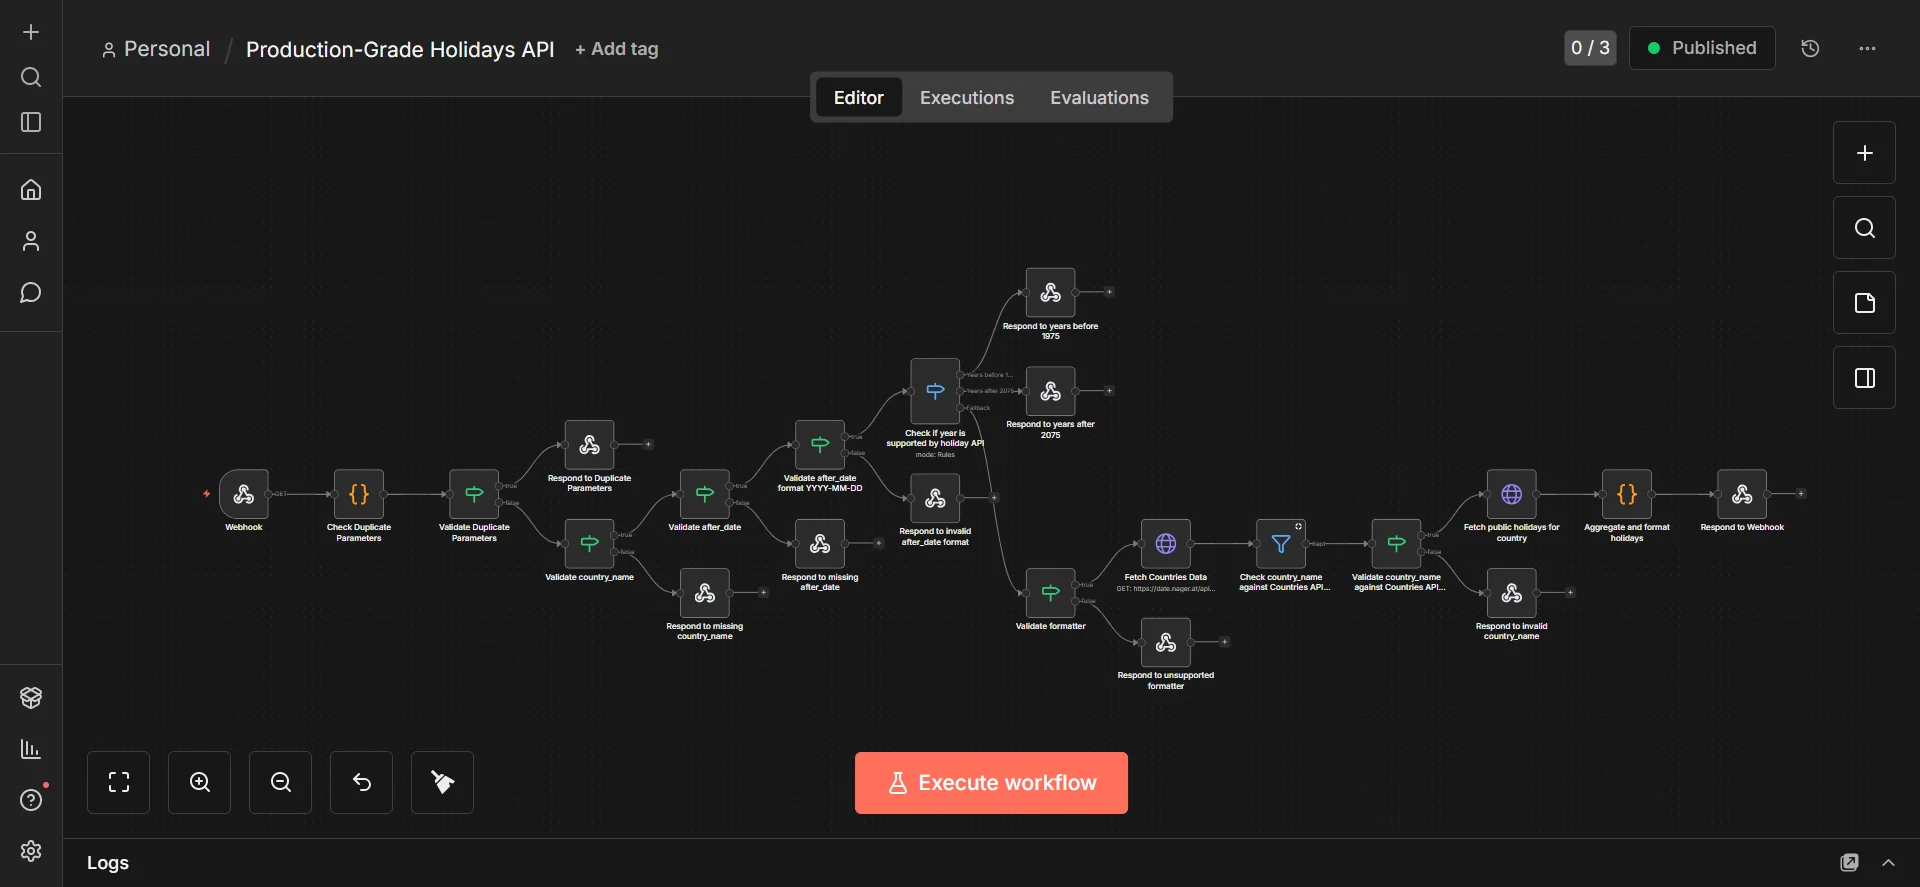Open the three-dot workflow options menu

1867,48
